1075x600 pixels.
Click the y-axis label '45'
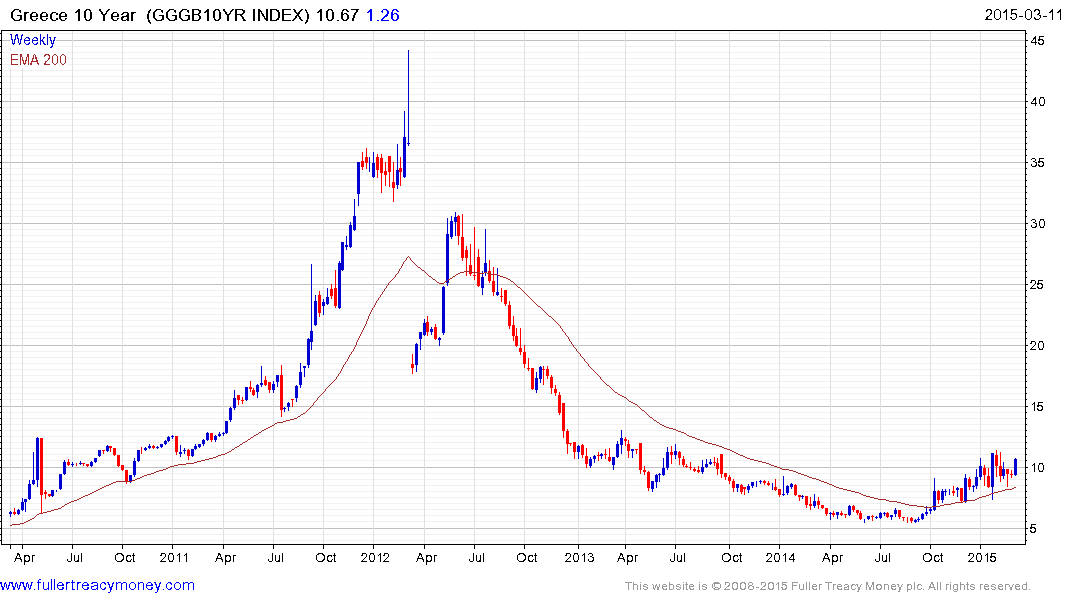click(x=1037, y=41)
